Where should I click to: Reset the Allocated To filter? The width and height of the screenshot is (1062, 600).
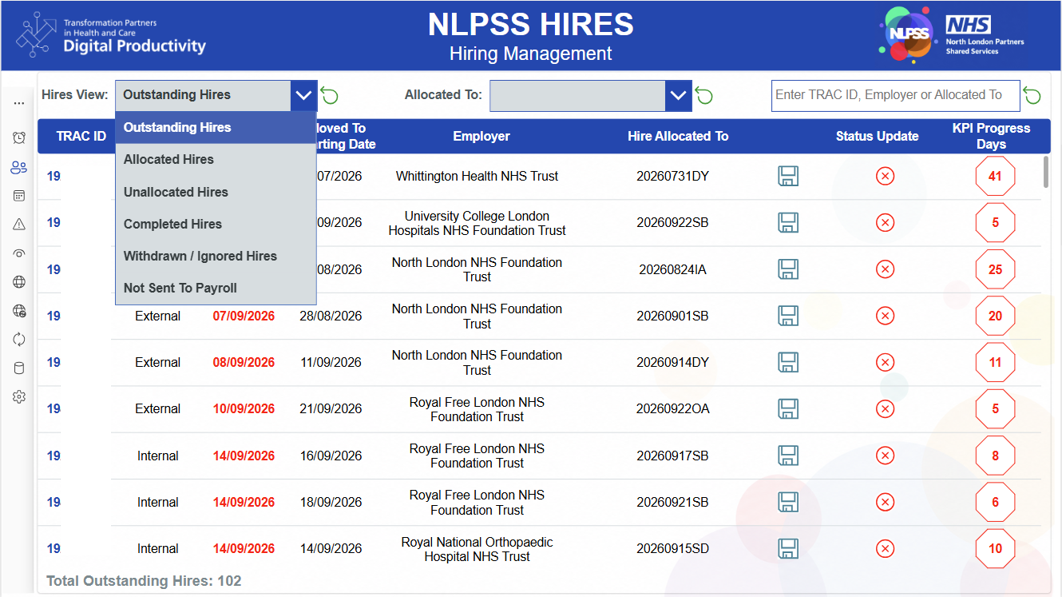point(704,95)
